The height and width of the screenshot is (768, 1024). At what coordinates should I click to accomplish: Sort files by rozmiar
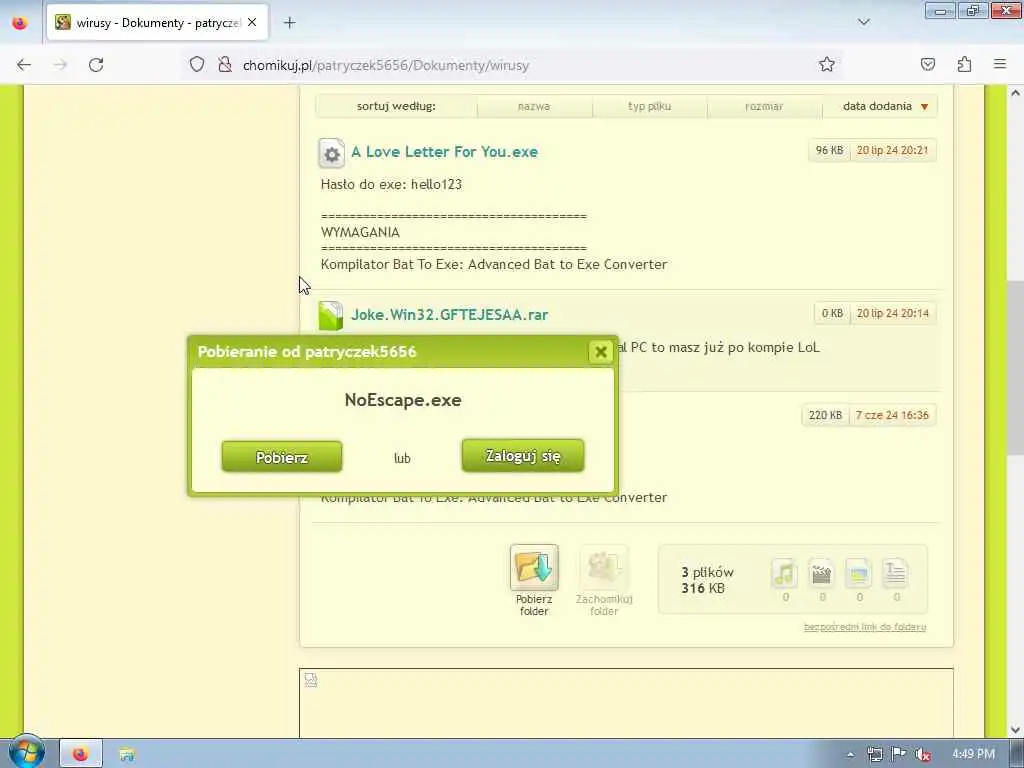click(x=763, y=106)
